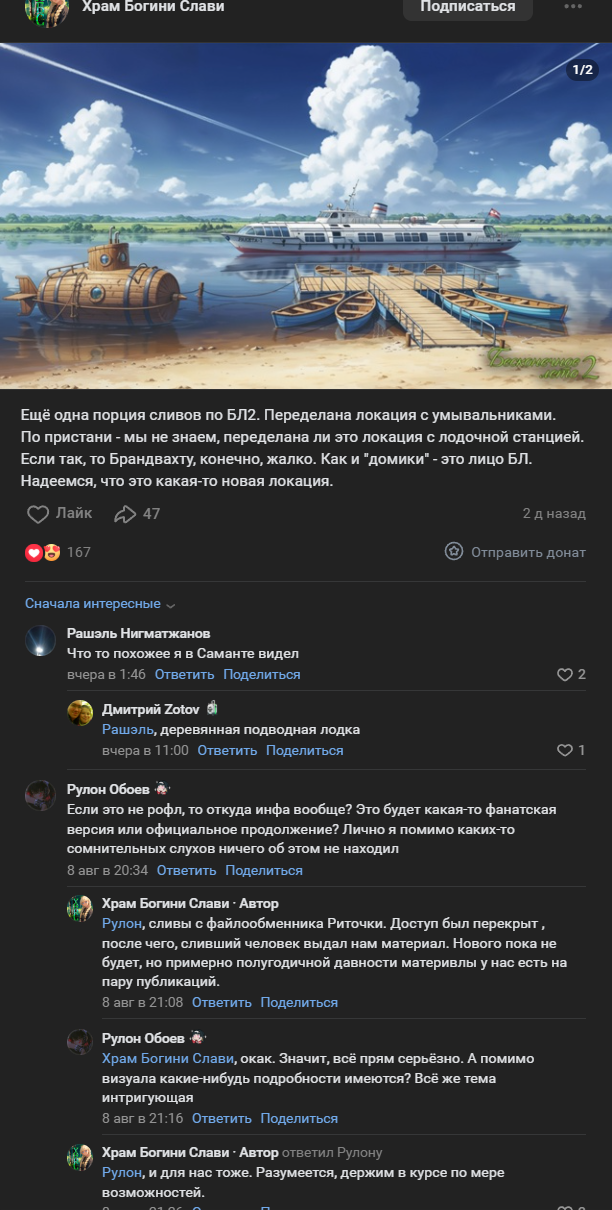This screenshot has height=1210, width=612.
Task: Click Отправить донат link
Action: click(x=528, y=552)
